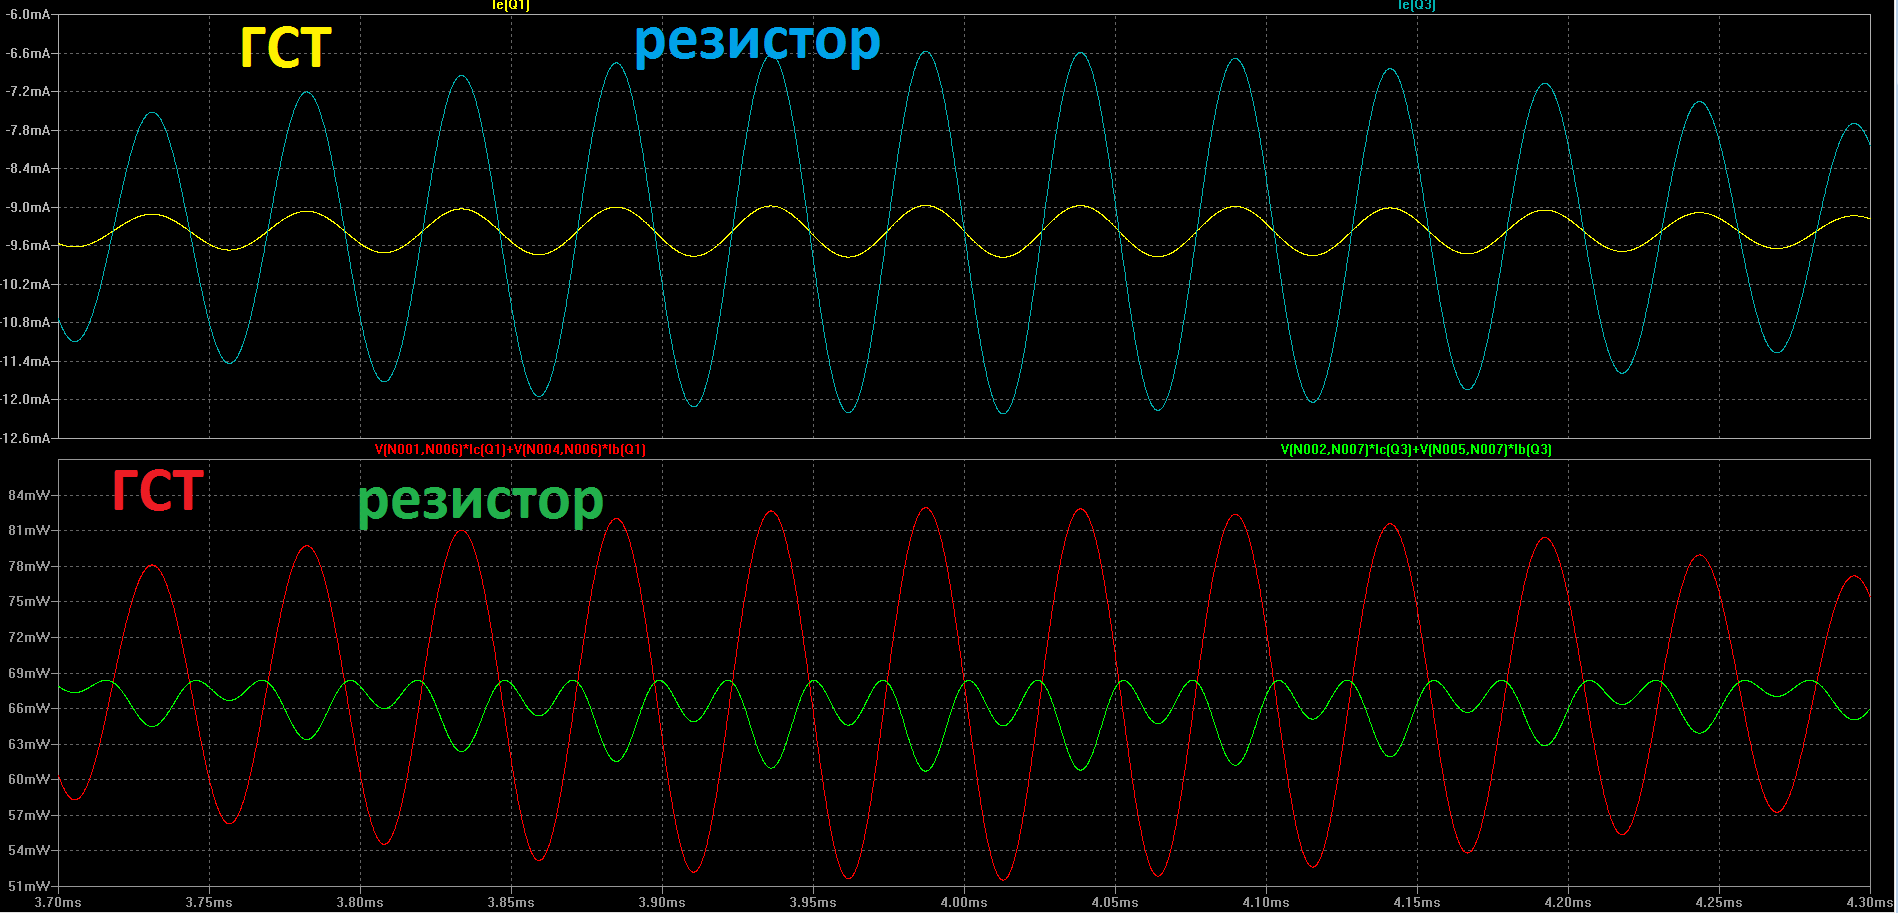Click the -12.6mA vertical axis label
This screenshot has height=913, width=1898.
pos(25,438)
